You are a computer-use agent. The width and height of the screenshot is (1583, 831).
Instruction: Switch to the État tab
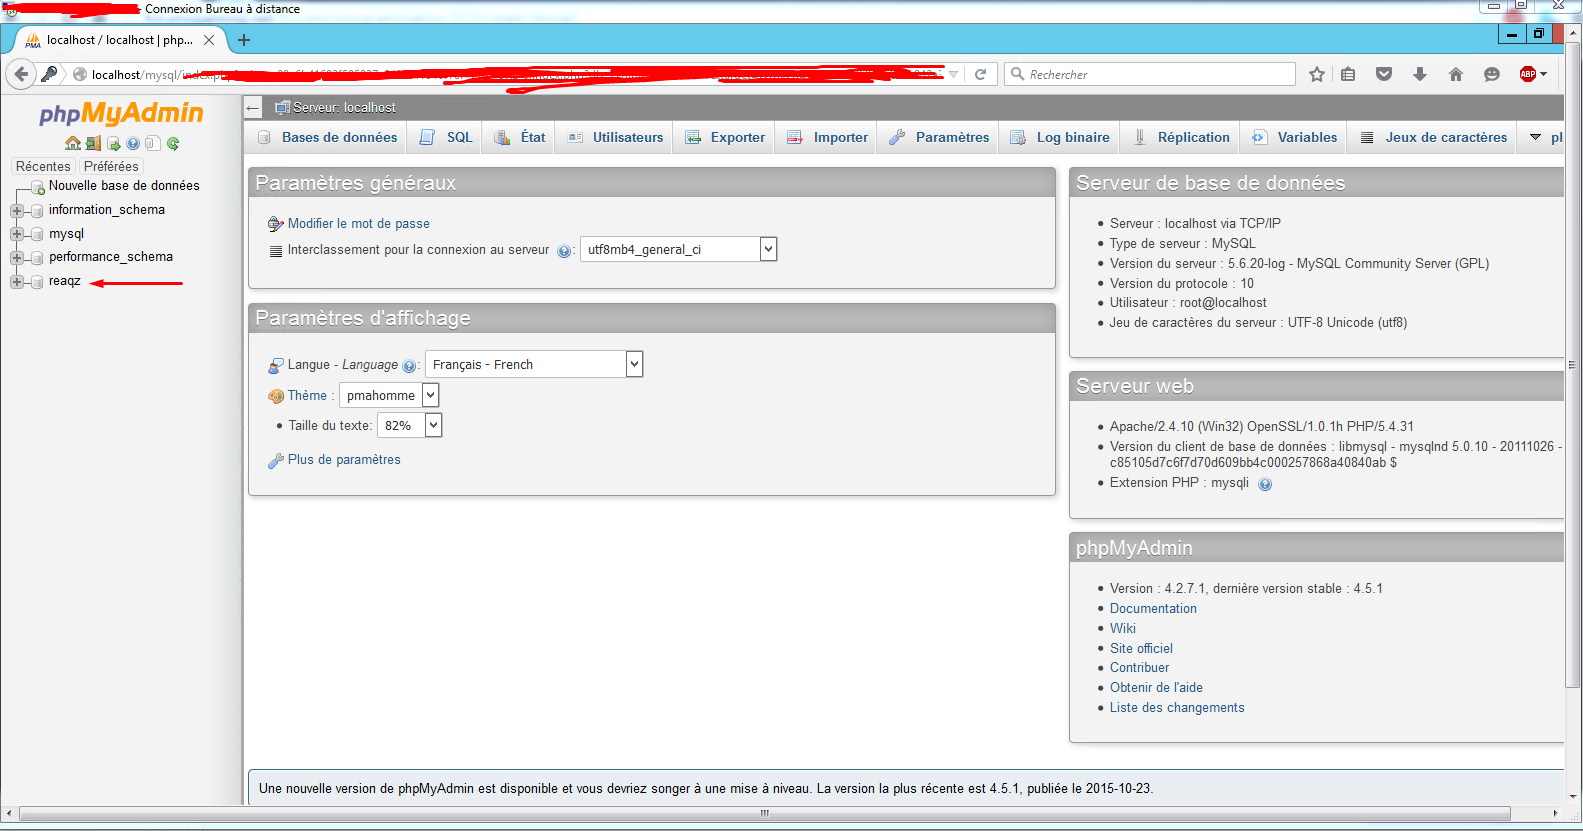520,137
